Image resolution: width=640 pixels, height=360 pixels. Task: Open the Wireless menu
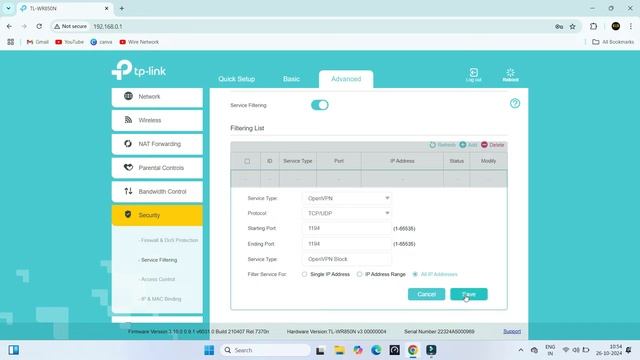pyautogui.click(x=157, y=120)
